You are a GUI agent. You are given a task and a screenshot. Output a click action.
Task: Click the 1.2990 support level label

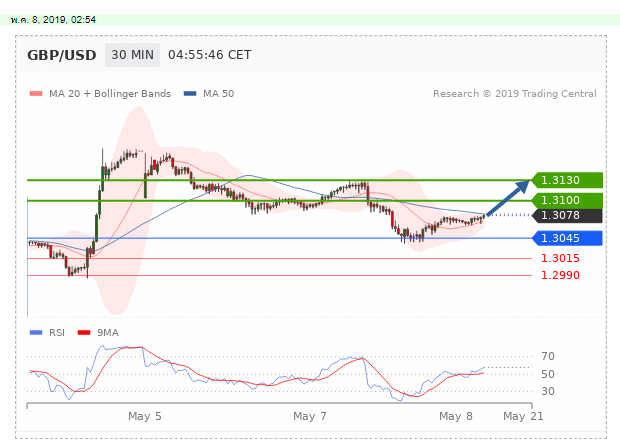[x=560, y=275]
